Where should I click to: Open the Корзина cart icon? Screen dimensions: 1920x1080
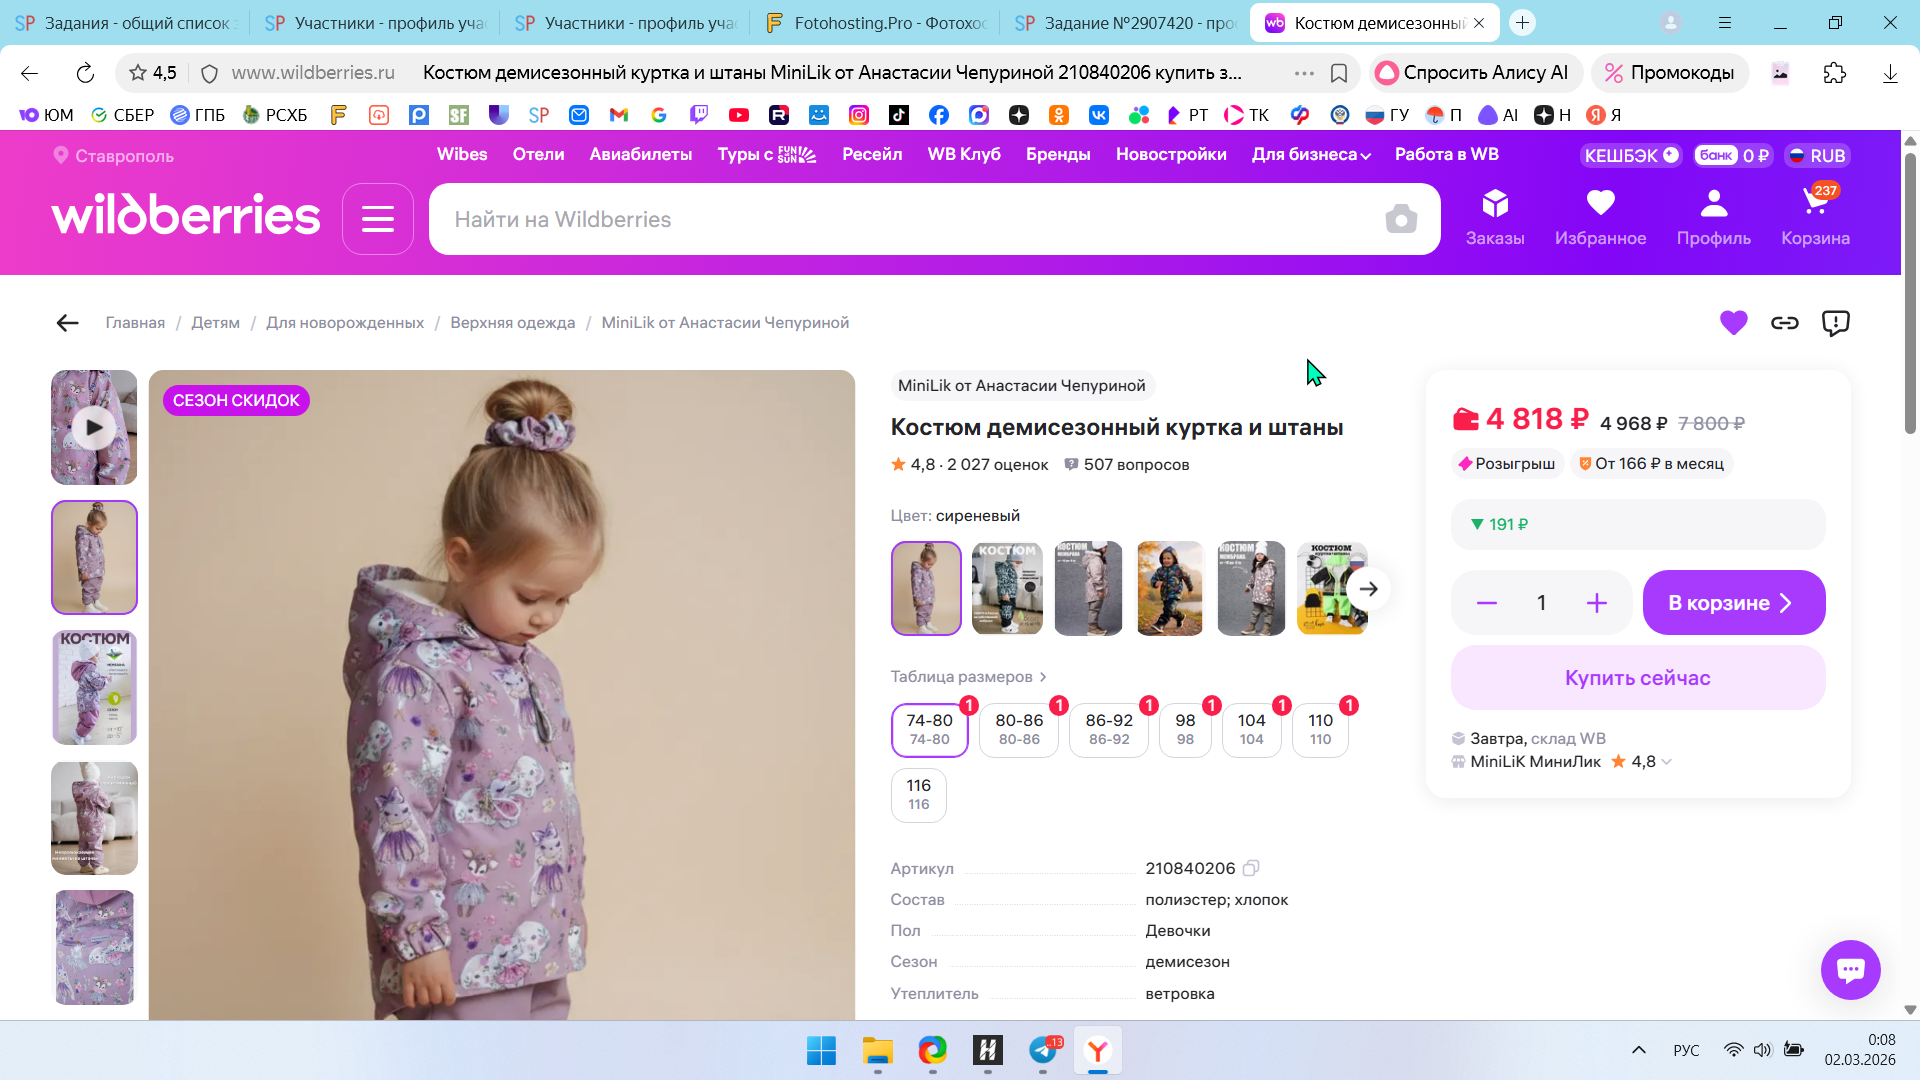(x=1815, y=215)
